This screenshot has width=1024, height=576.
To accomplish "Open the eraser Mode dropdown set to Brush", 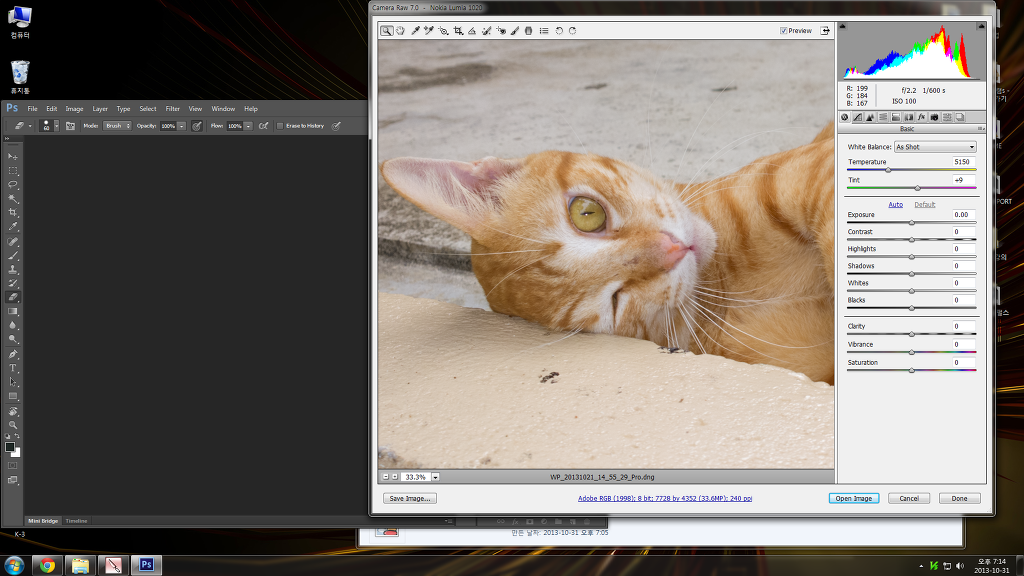I will tap(118, 126).
